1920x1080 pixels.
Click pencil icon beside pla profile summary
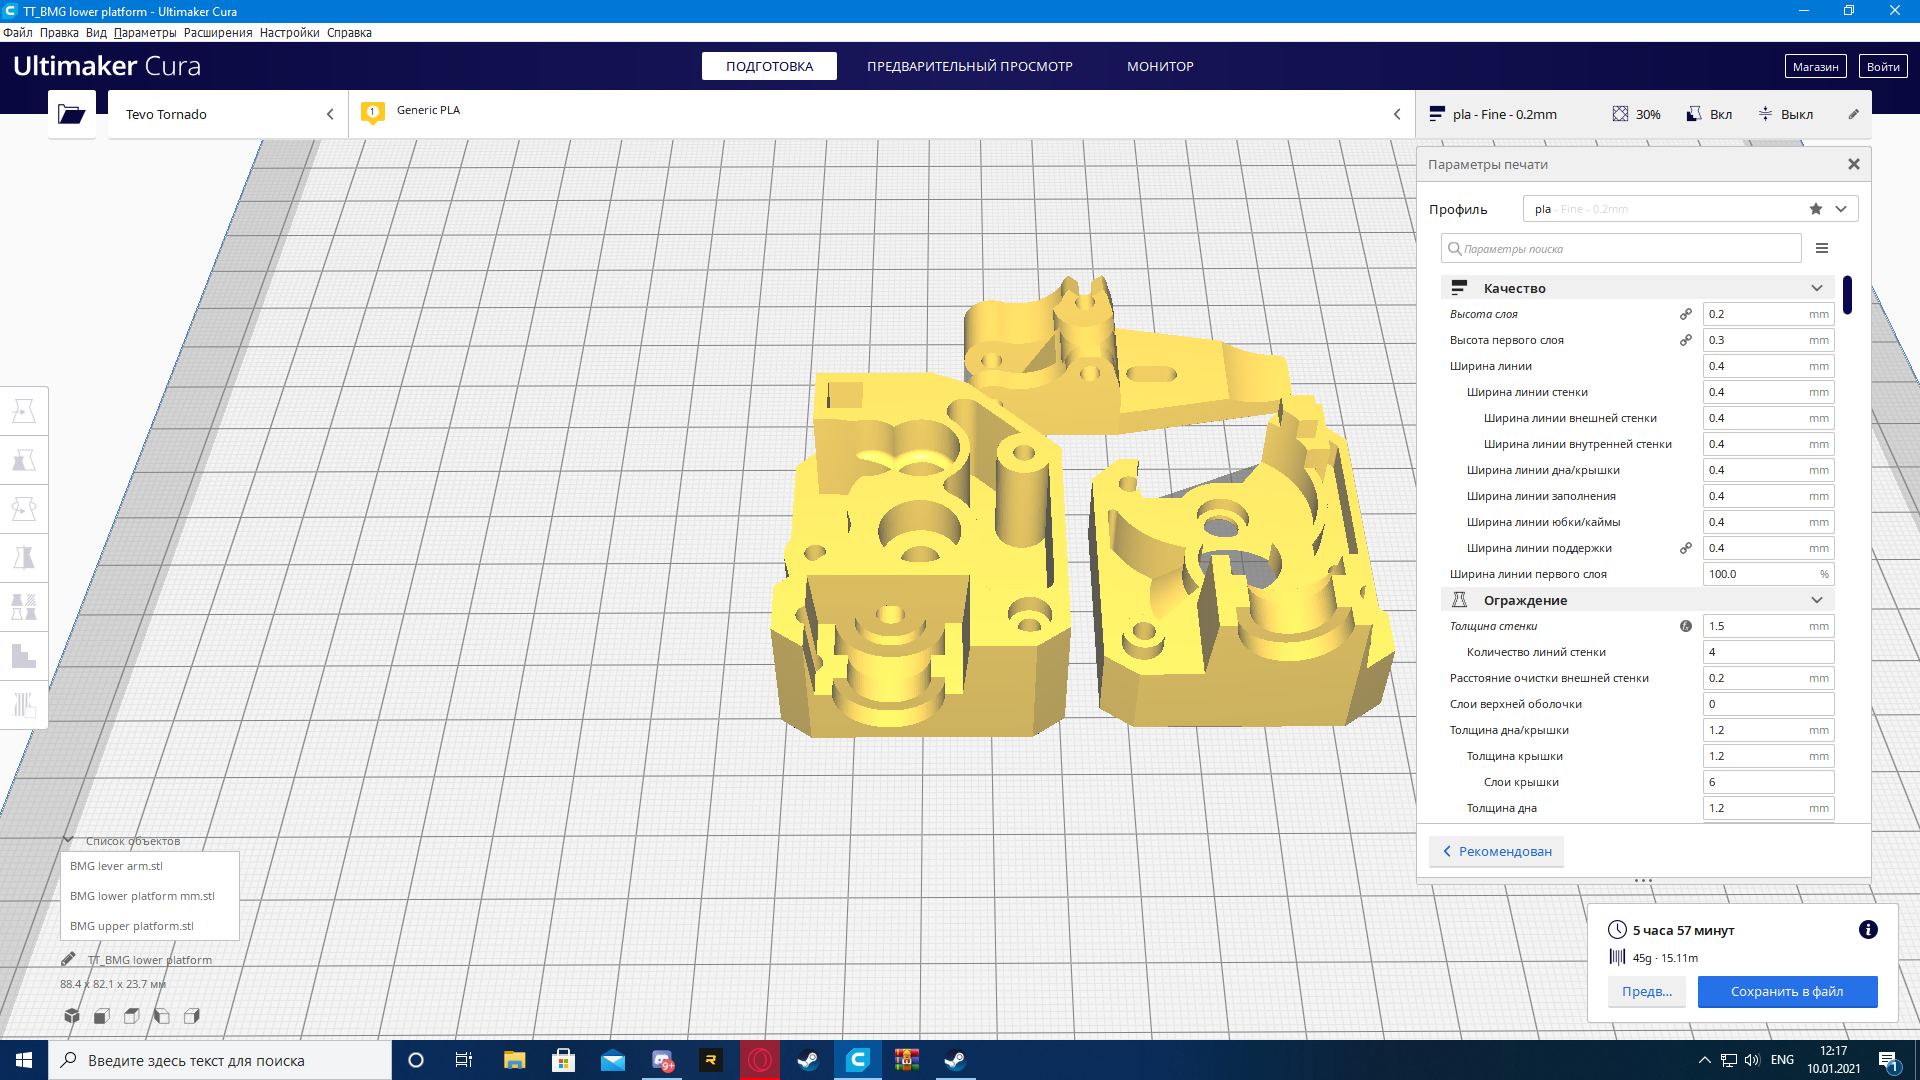pyautogui.click(x=1853, y=114)
